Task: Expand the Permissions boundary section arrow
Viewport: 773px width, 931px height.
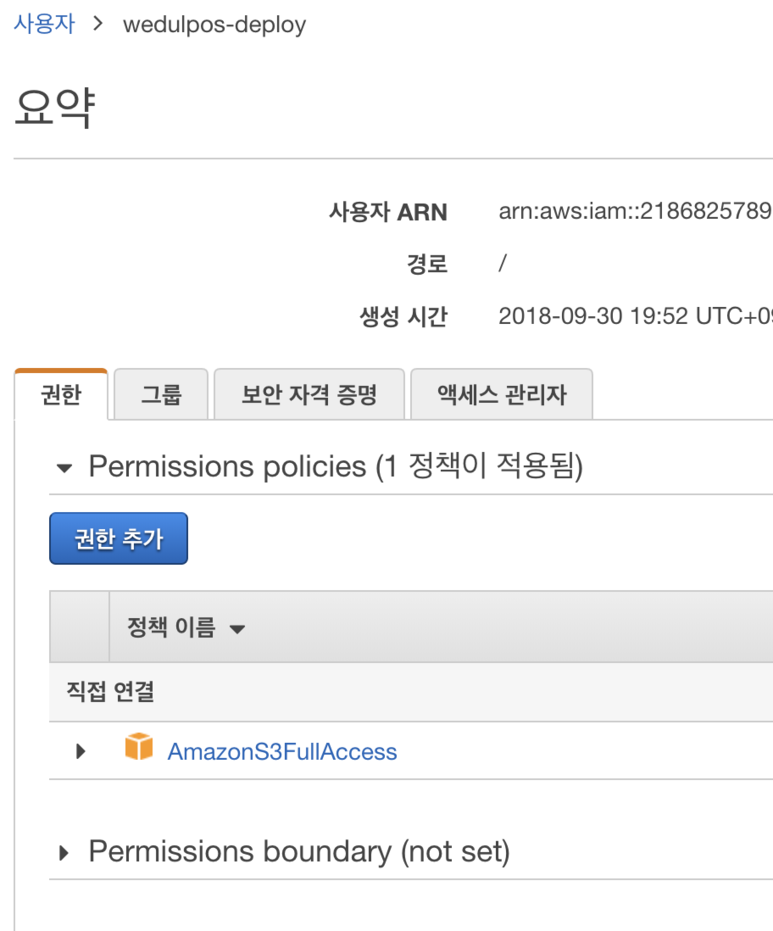Action: pyautogui.click(x=64, y=853)
